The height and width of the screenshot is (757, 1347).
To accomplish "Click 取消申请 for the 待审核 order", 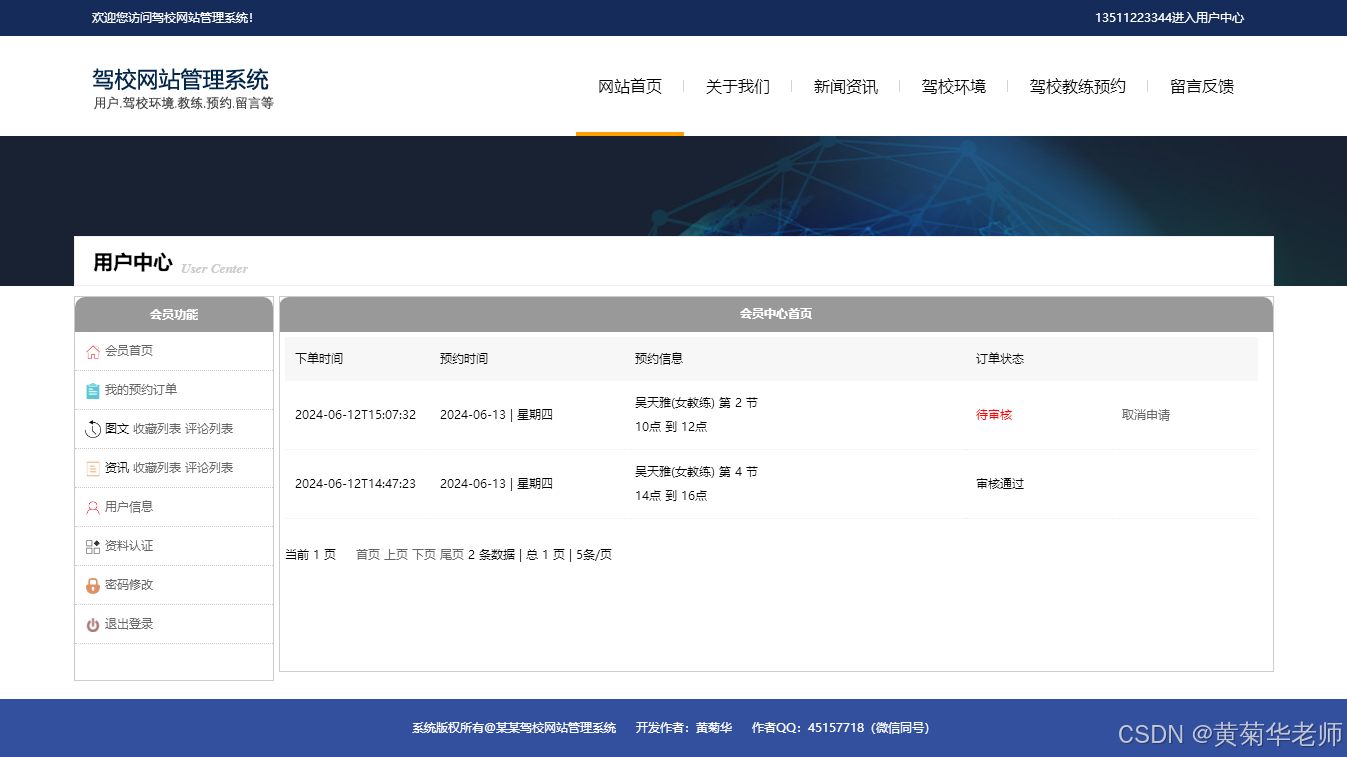I will [1146, 415].
